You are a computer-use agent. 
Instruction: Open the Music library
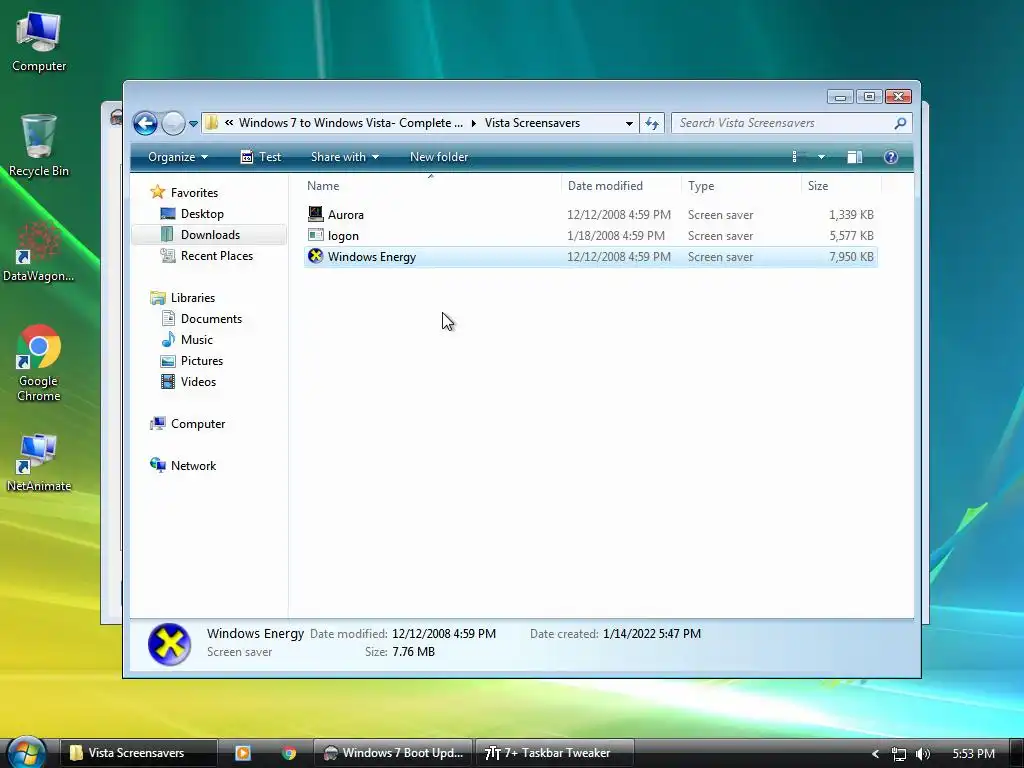click(197, 340)
